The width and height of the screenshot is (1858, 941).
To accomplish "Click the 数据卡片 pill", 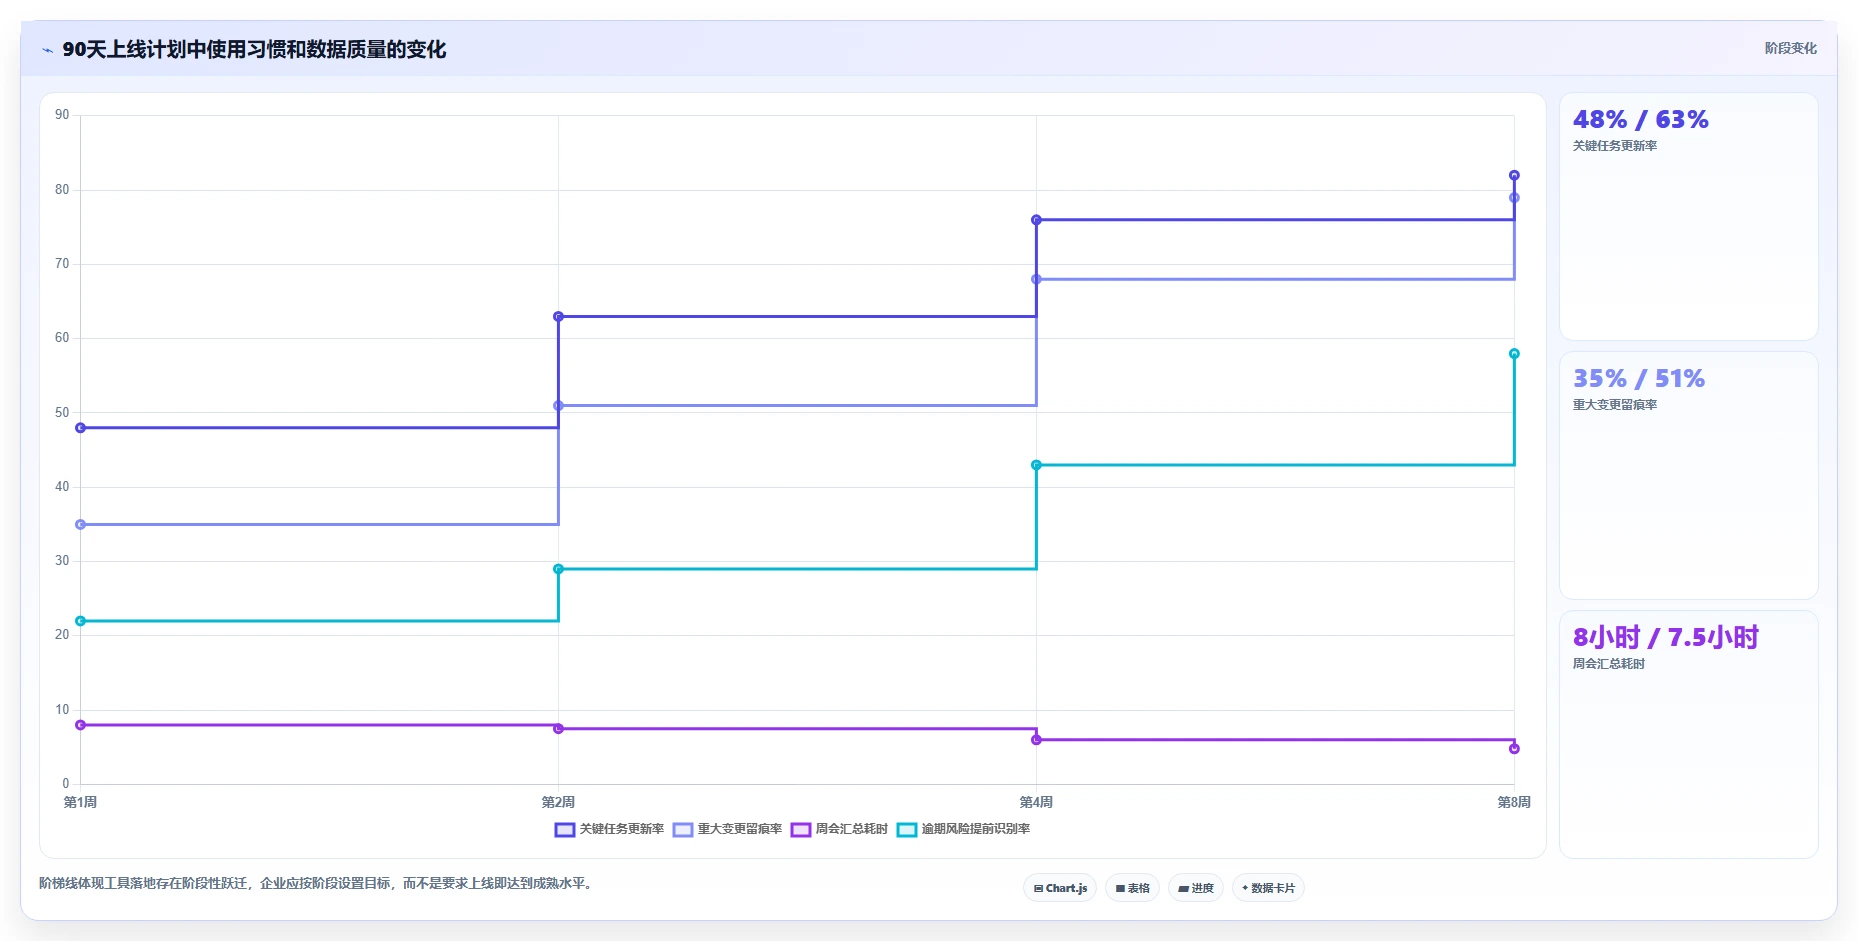I will [x=1268, y=888].
